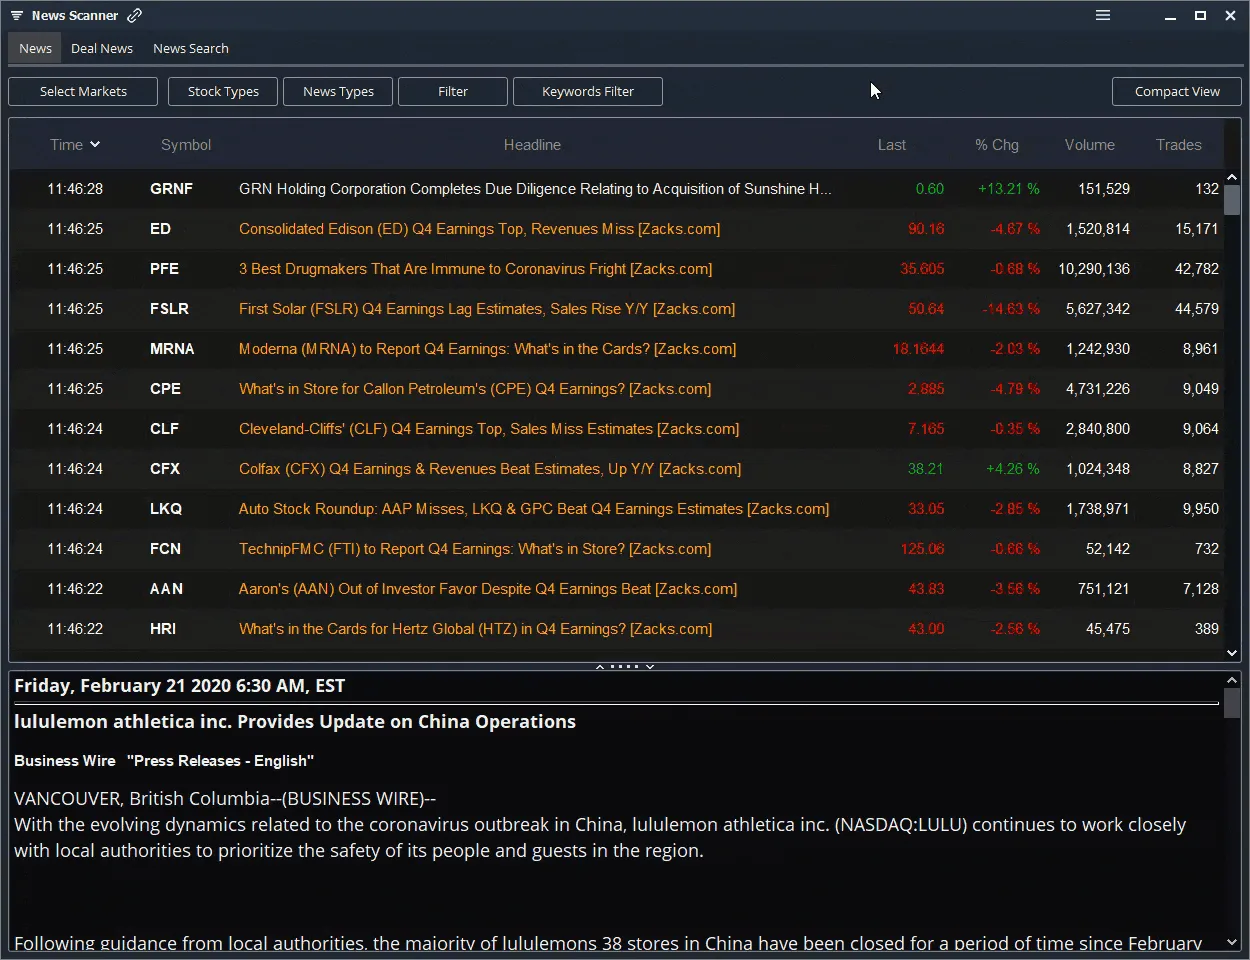Open the Consolidated Edison Q4 Earnings headline

click(479, 229)
